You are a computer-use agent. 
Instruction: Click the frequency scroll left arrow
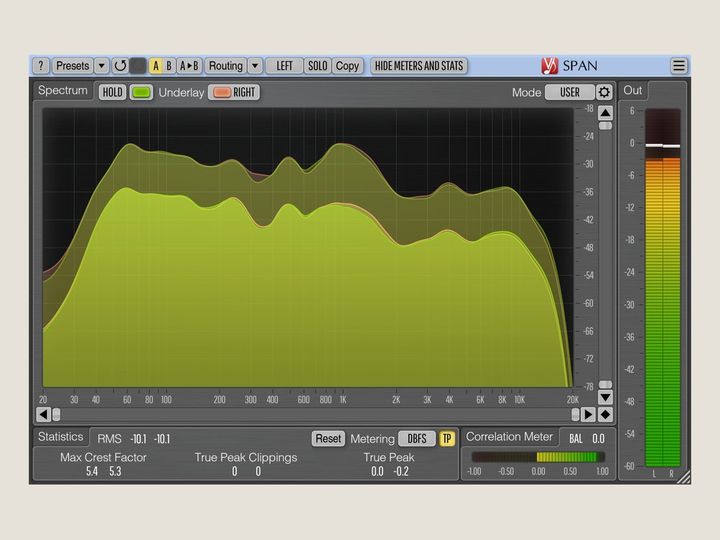tap(43, 415)
